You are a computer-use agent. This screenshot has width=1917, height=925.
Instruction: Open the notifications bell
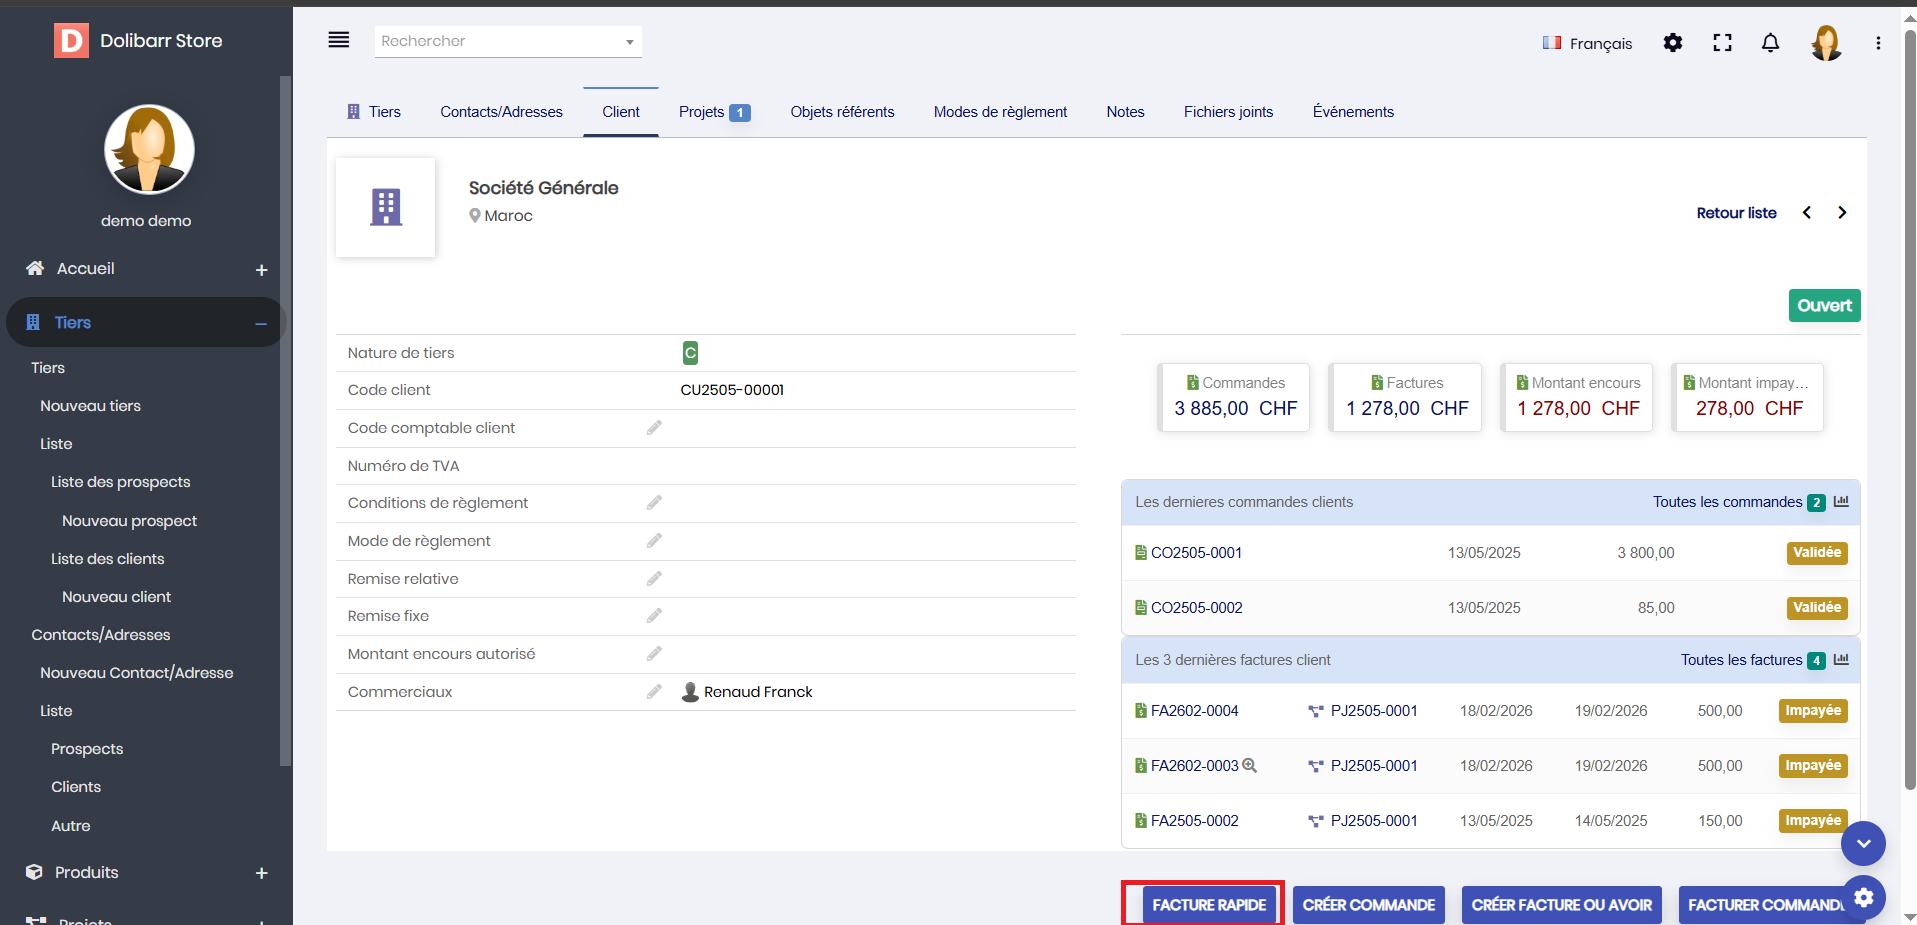click(x=1770, y=43)
